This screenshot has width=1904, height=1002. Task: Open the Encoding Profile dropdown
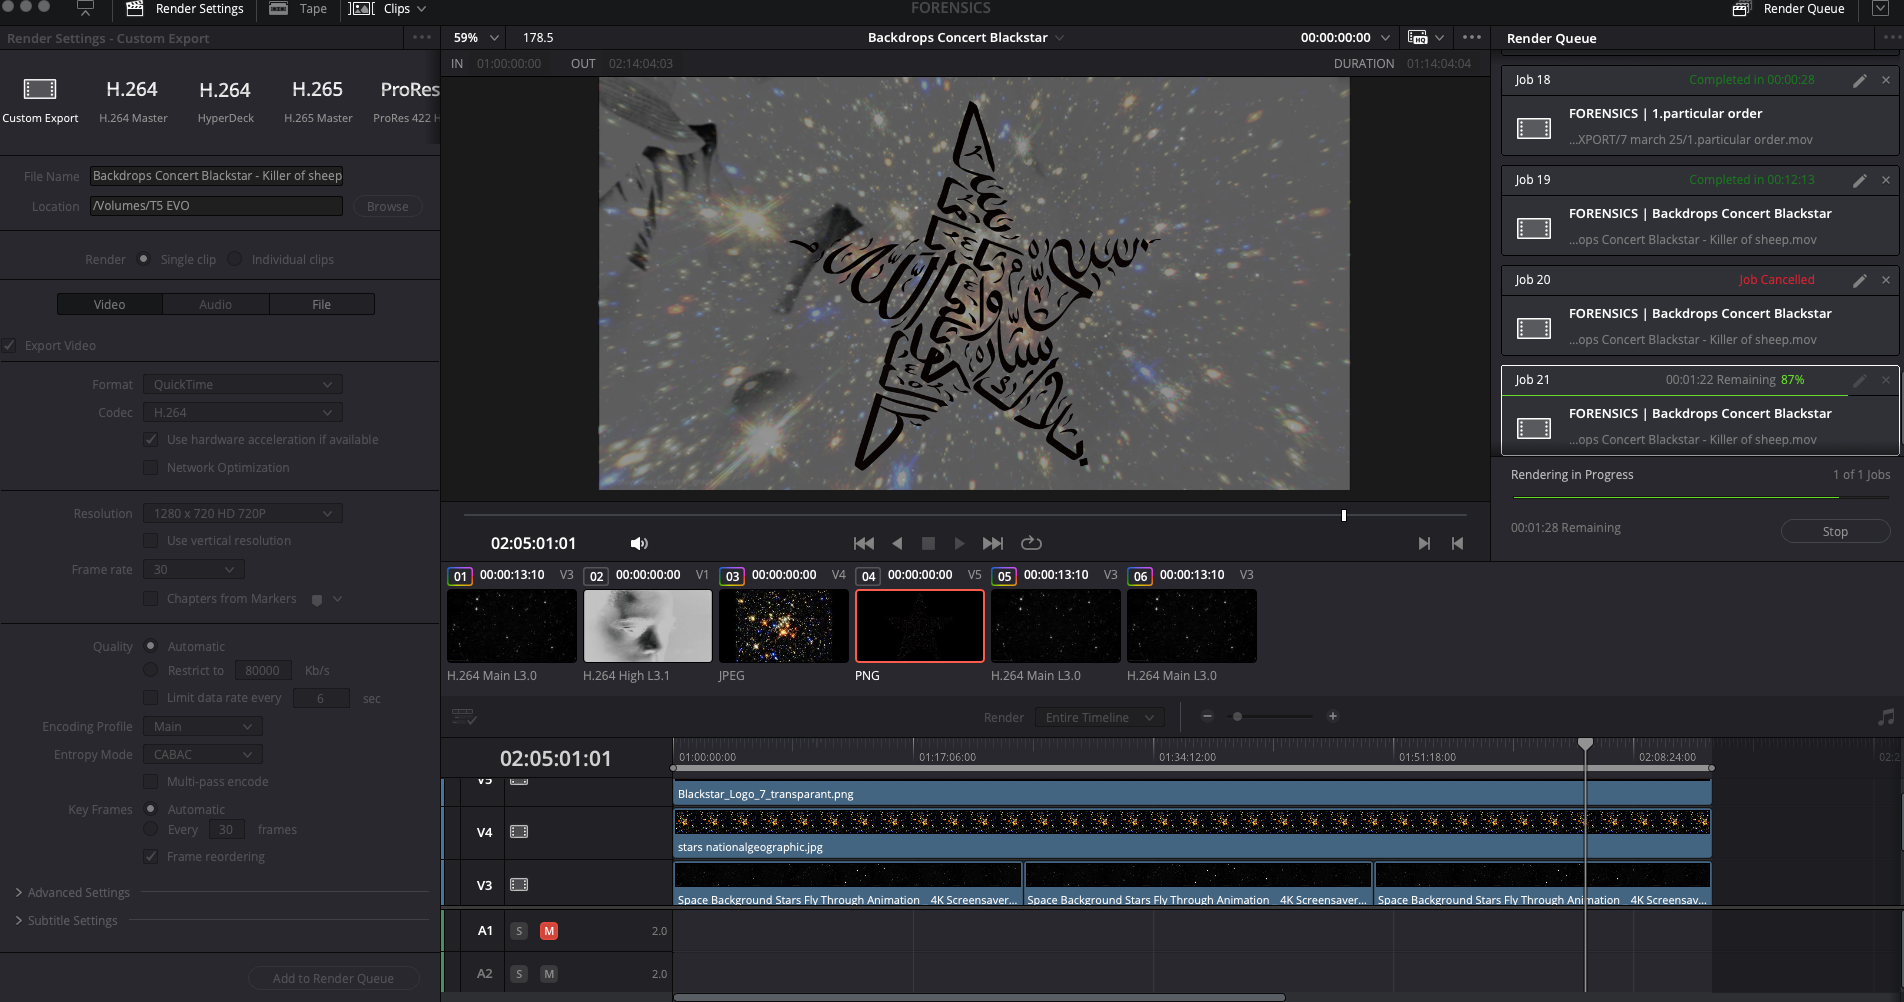click(x=203, y=727)
